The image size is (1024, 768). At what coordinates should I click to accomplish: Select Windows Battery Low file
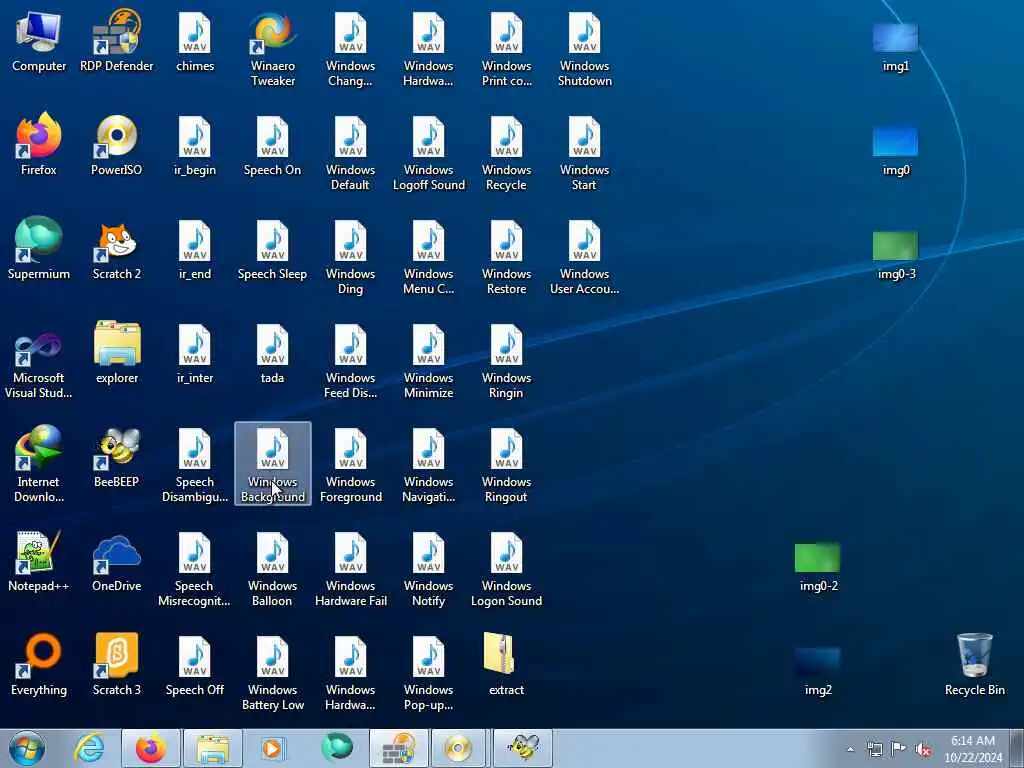[272, 673]
